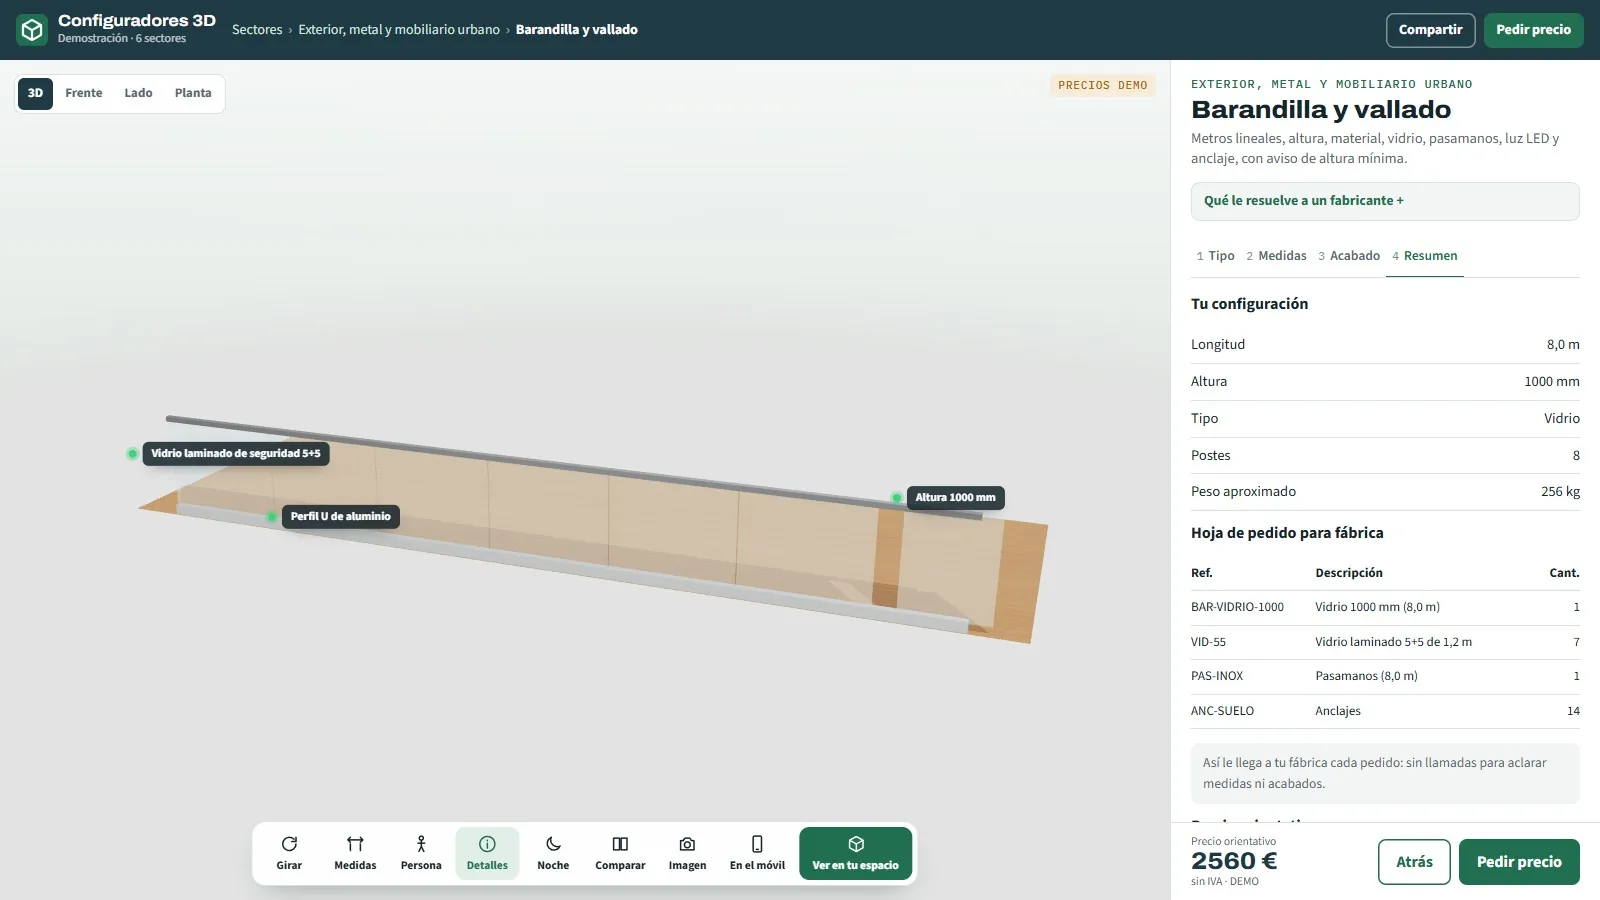Screen dimensions: 1600x900
Task: Launch Ver en tu espacio AR view
Action: (855, 853)
